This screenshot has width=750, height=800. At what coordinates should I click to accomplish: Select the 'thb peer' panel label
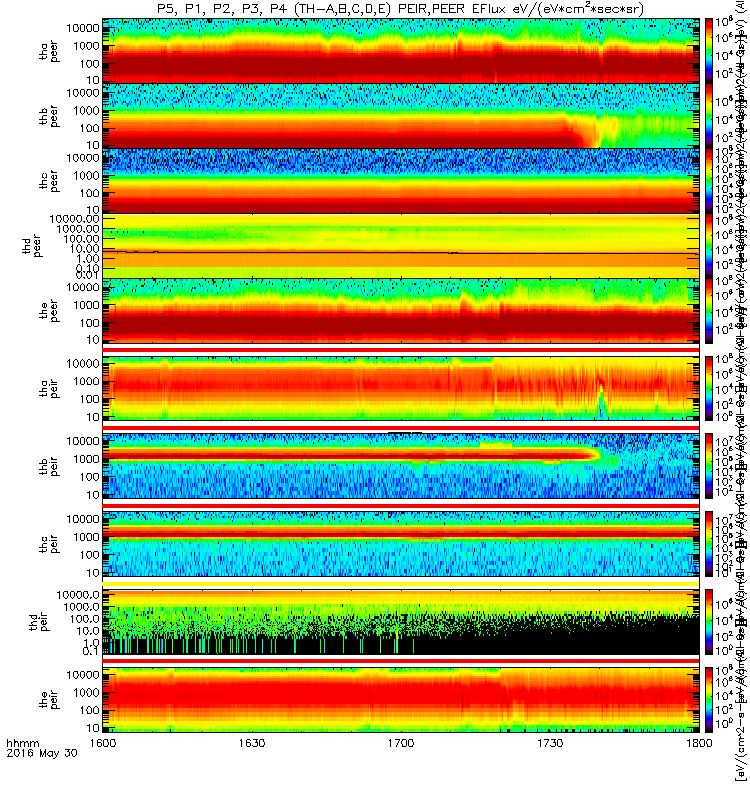tap(49, 116)
